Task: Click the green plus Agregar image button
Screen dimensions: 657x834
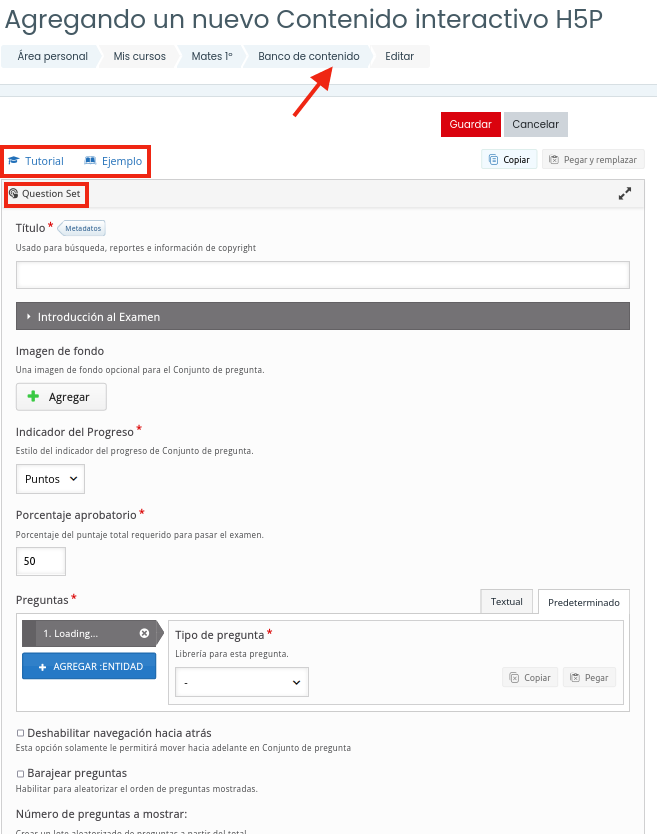Action: [61, 397]
